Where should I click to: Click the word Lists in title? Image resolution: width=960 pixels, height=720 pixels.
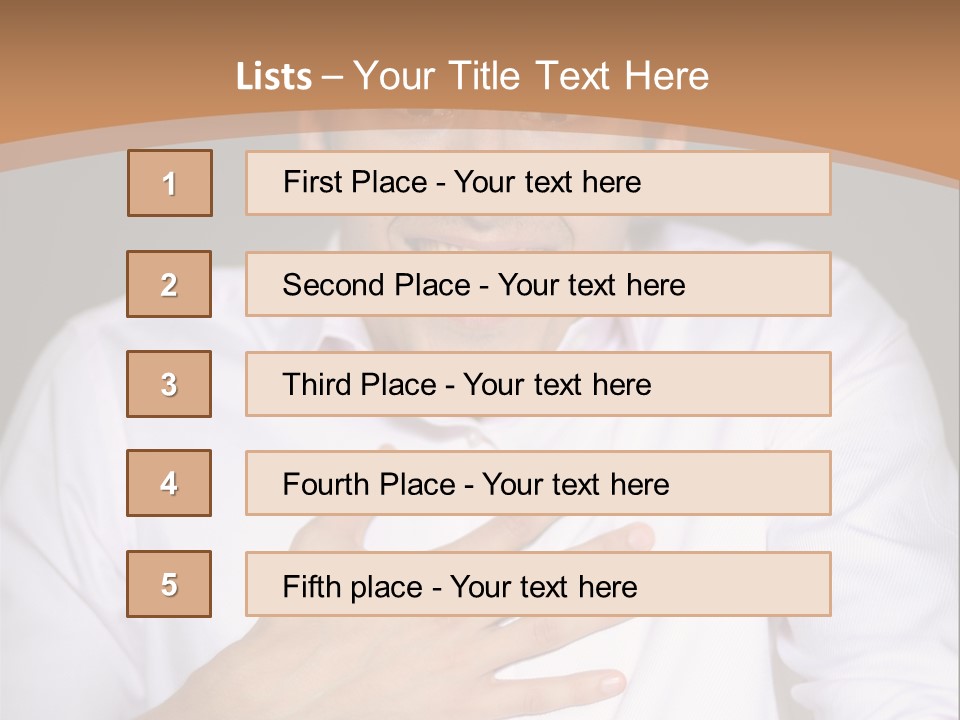(x=273, y=77)
